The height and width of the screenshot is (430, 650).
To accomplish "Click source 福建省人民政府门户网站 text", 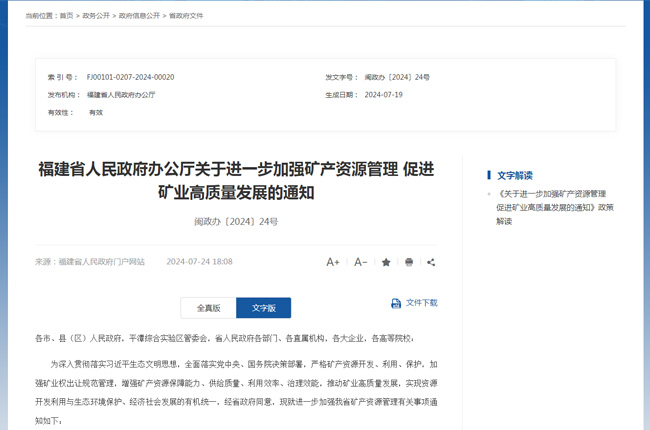I will pyautogui.click(x=102, y=262).
